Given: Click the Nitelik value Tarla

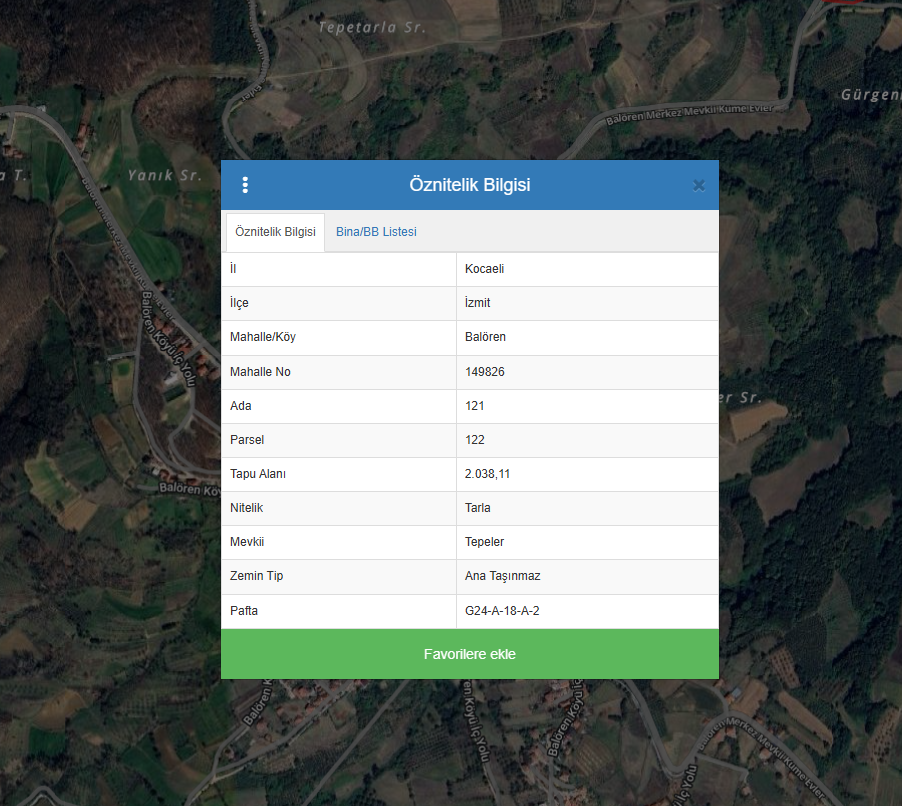Looking at the screenshot, I should pyautogui.click(x=478, y=508).
